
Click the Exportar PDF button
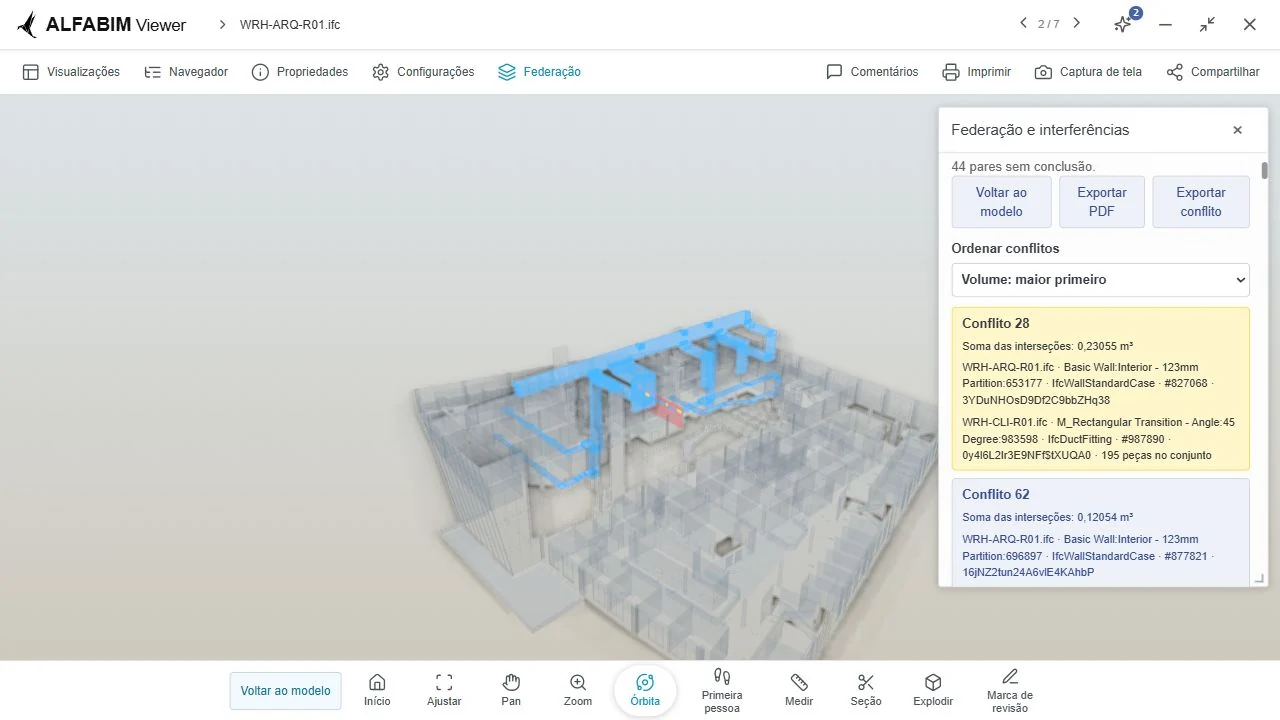tap(1102, 202)
